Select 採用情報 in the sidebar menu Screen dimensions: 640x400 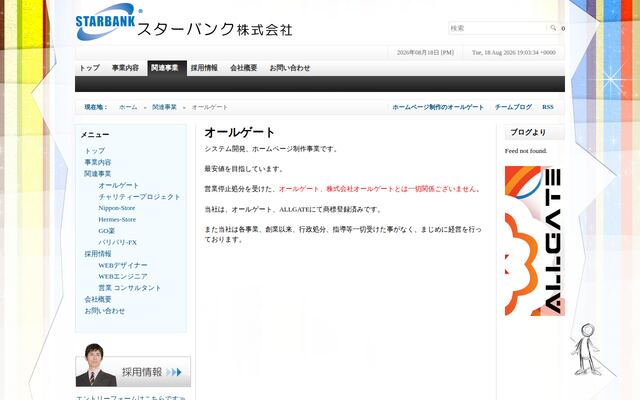click(98, 253)
